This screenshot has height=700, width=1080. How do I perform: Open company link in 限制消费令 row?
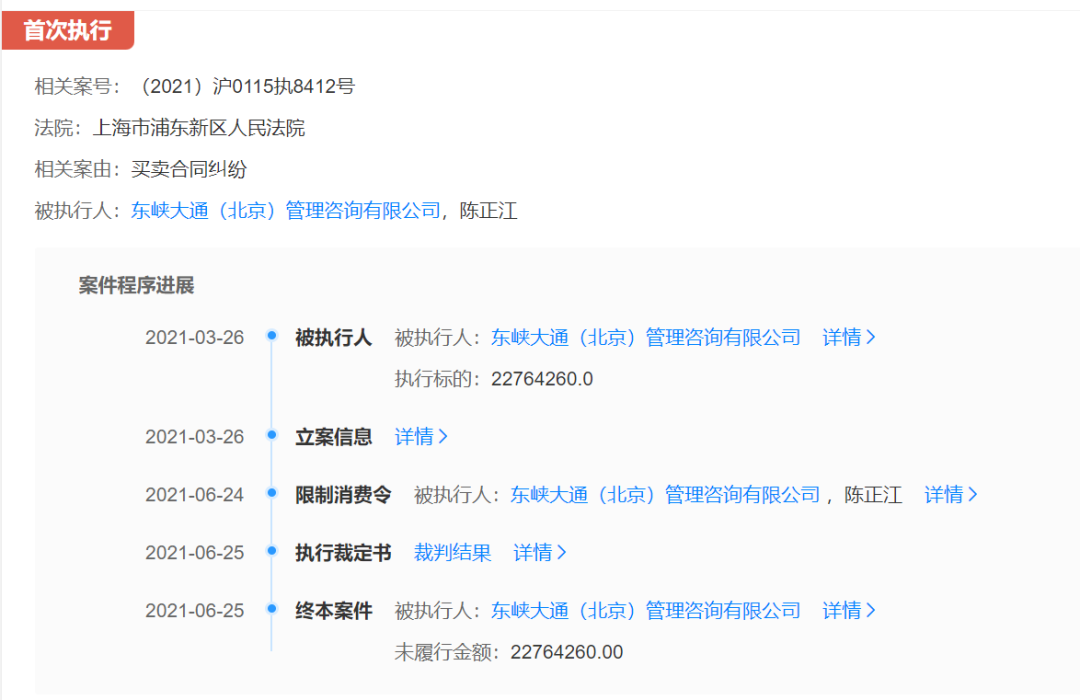click(x=665, y=494)
